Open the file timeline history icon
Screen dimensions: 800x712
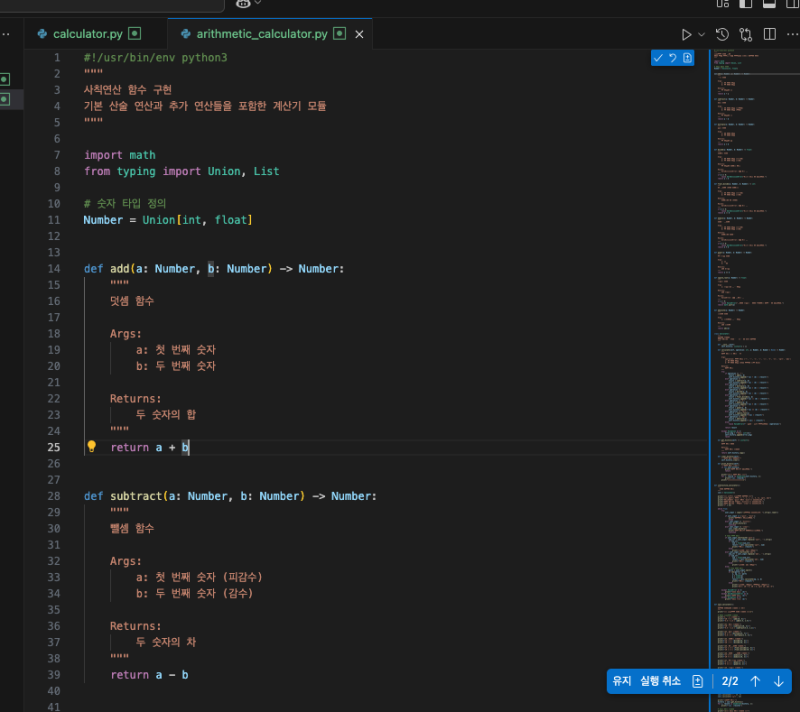tap(722, 34)
